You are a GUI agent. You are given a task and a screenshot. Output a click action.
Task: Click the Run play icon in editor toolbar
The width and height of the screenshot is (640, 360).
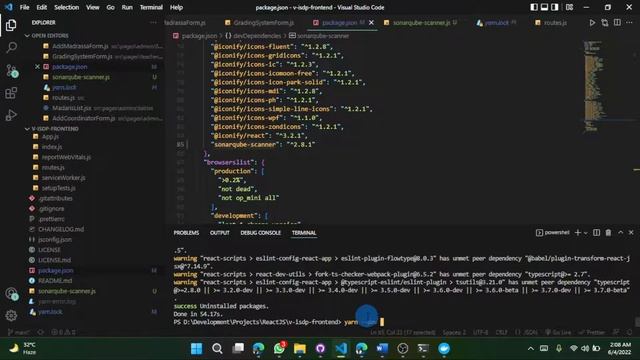coord(592,23)
